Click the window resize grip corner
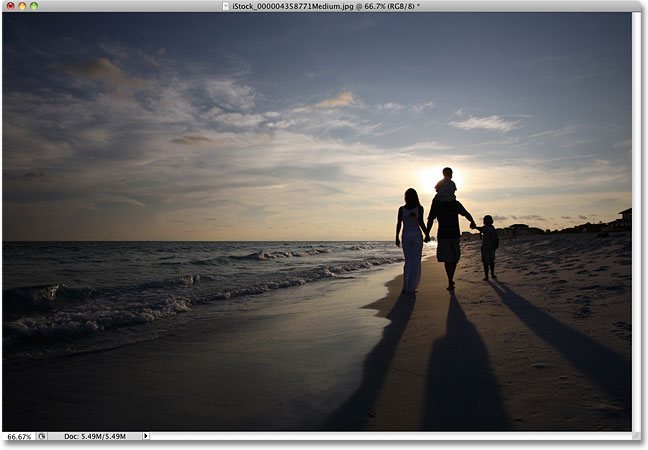648x450 pixels. pyautogui.click(x=636, y=436)
